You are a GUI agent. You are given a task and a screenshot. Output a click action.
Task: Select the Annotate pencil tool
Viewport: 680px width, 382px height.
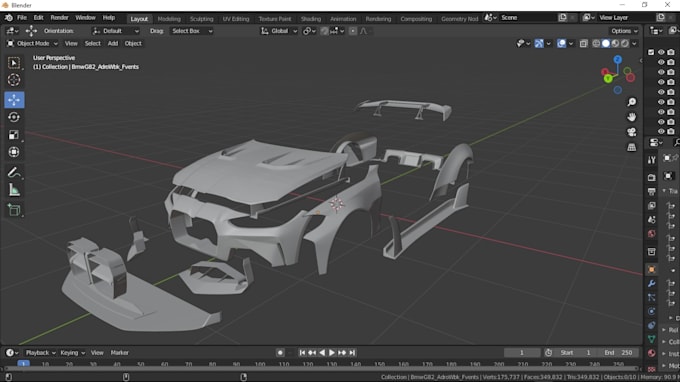[x=14, y=173]
